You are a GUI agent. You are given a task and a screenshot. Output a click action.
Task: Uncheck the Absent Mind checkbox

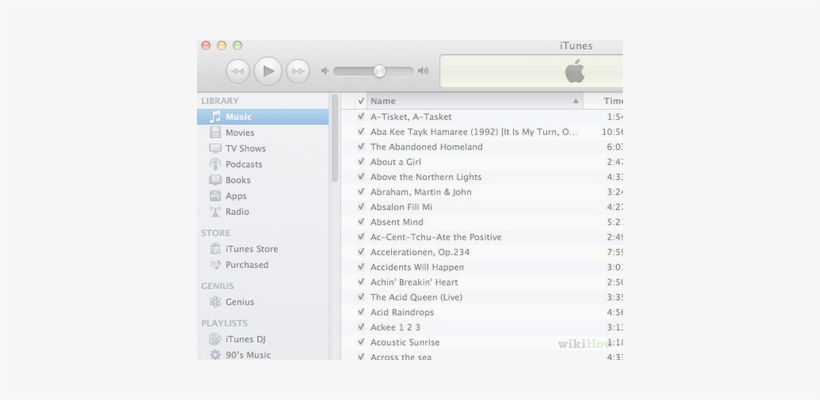tap(361, 222)
